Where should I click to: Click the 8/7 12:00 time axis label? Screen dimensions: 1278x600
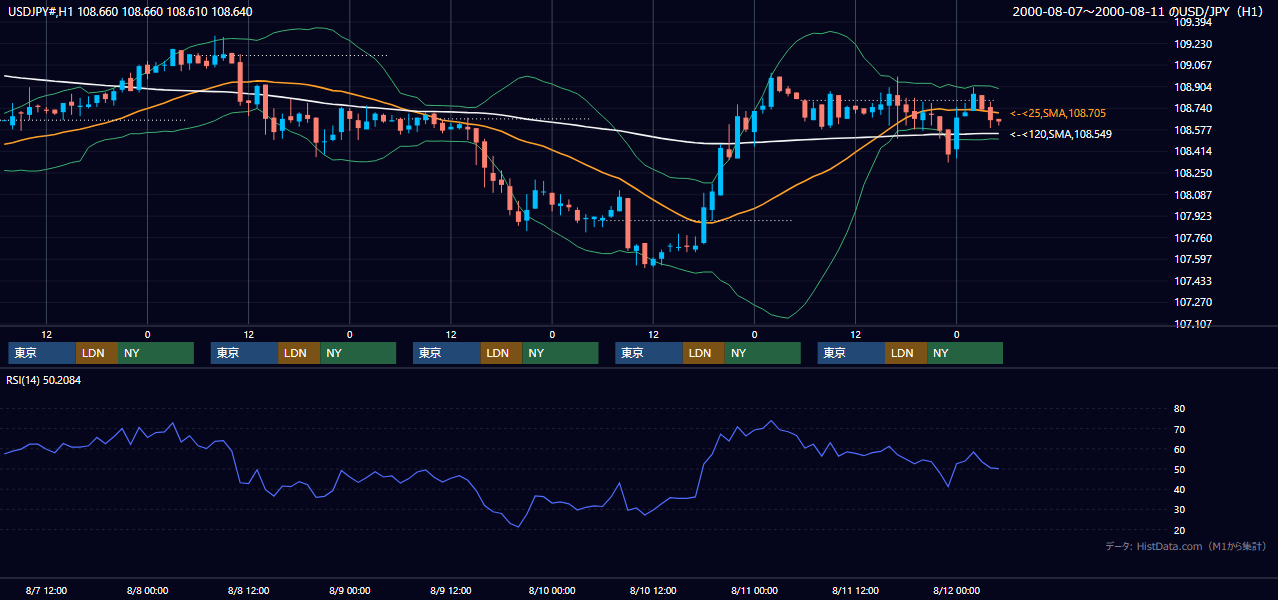[46, 590]
